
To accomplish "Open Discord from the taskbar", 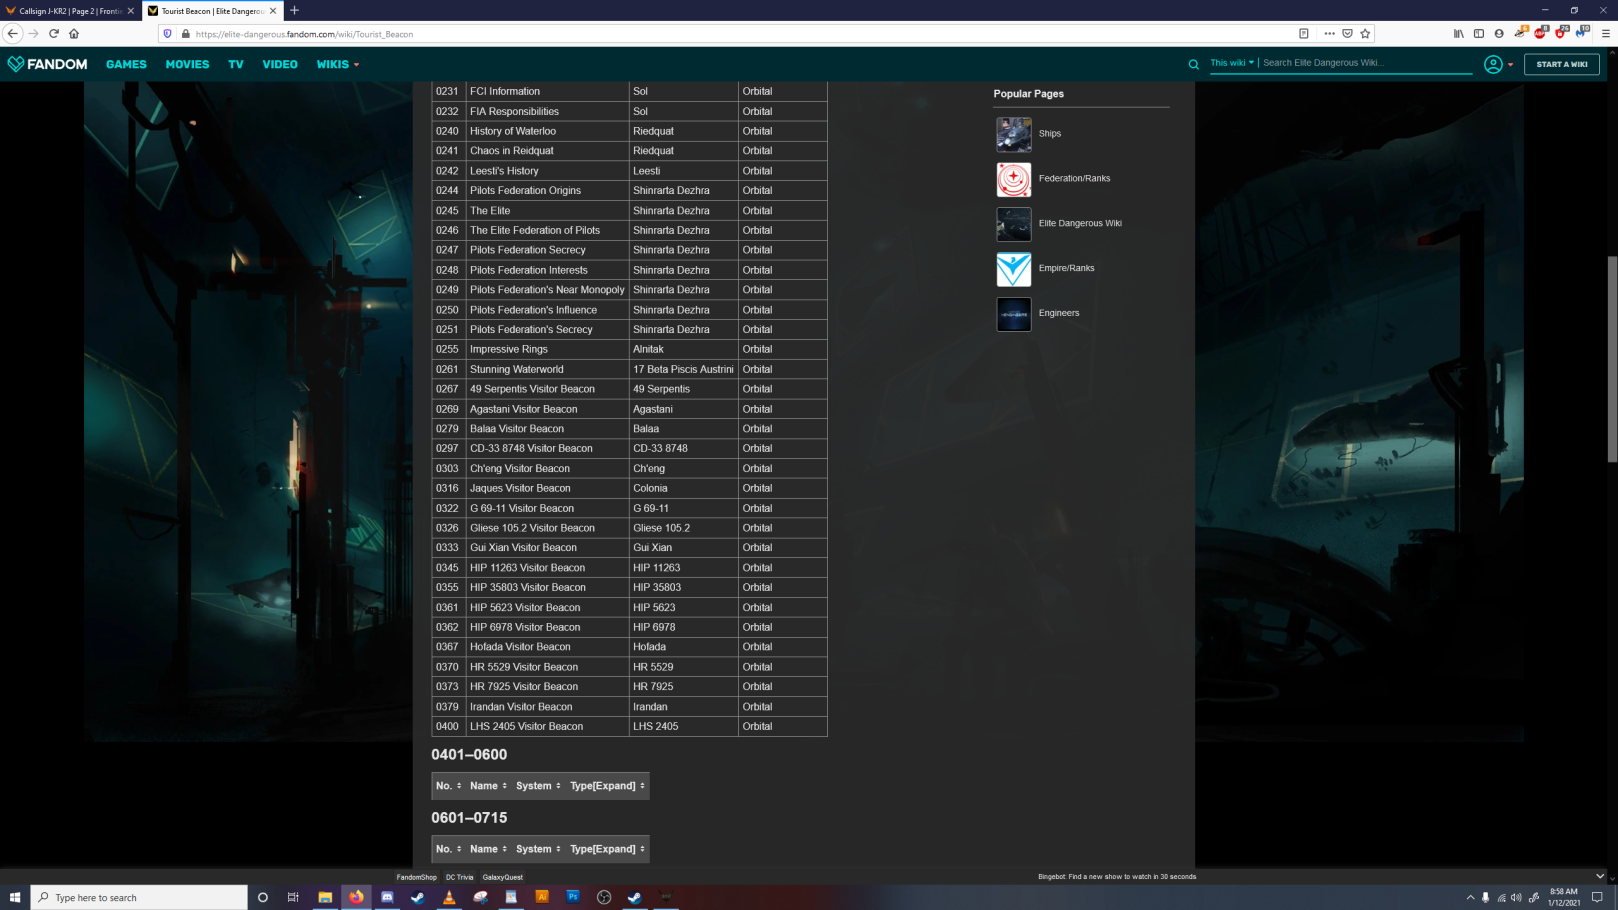I will click(x=387, y=897).
